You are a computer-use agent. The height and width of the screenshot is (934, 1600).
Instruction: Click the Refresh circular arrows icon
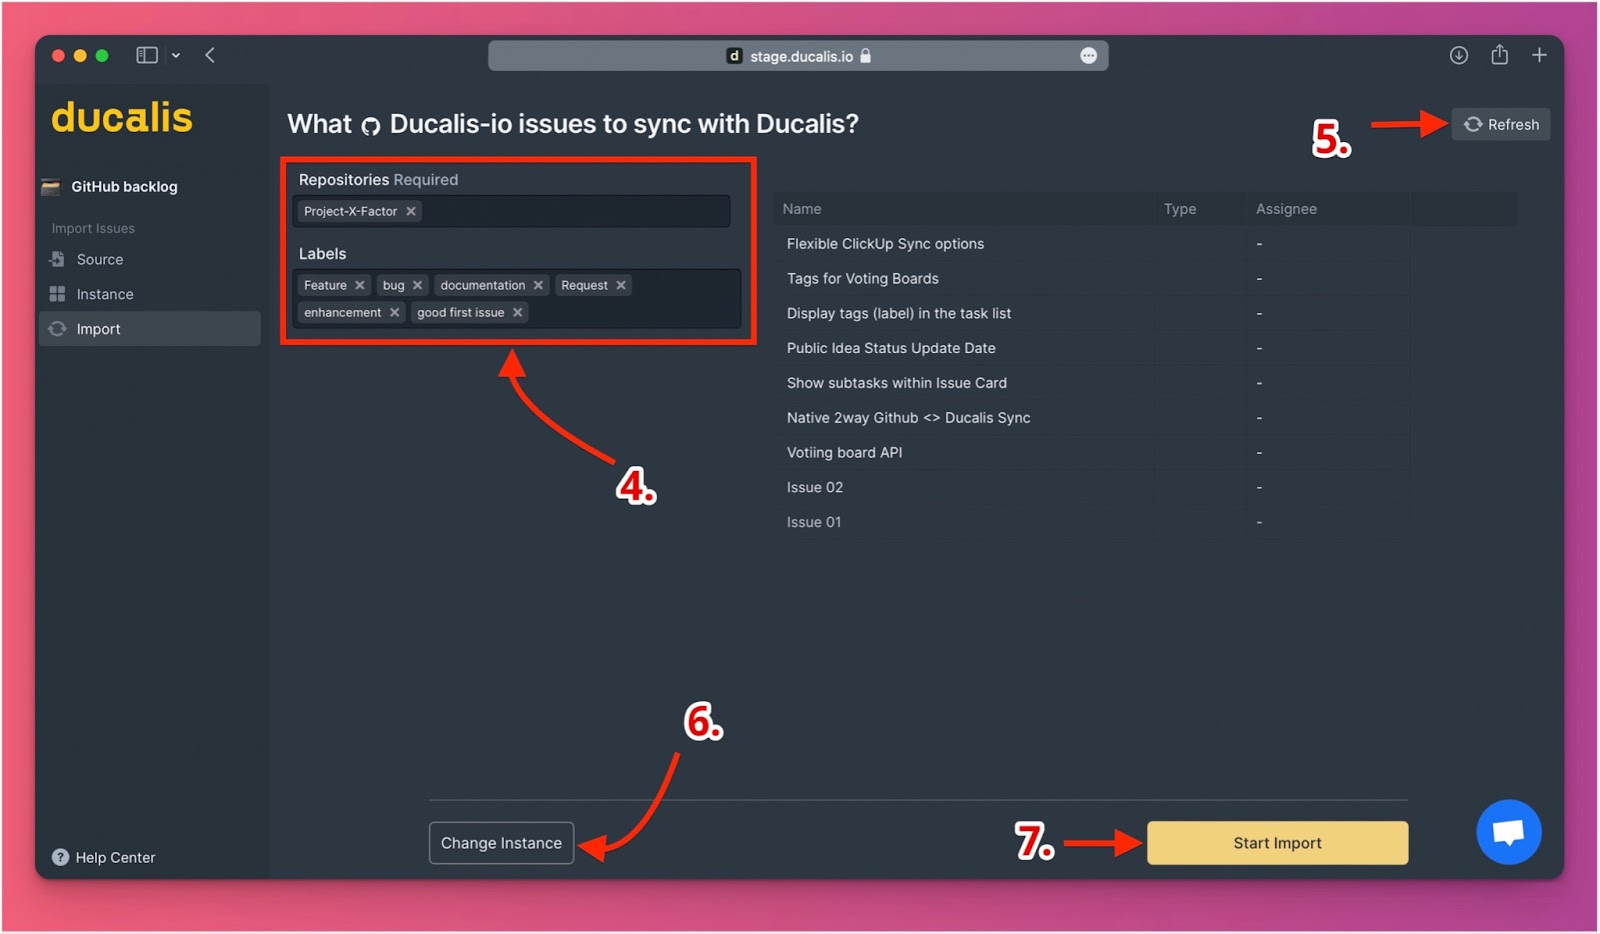pos(1473,125)
